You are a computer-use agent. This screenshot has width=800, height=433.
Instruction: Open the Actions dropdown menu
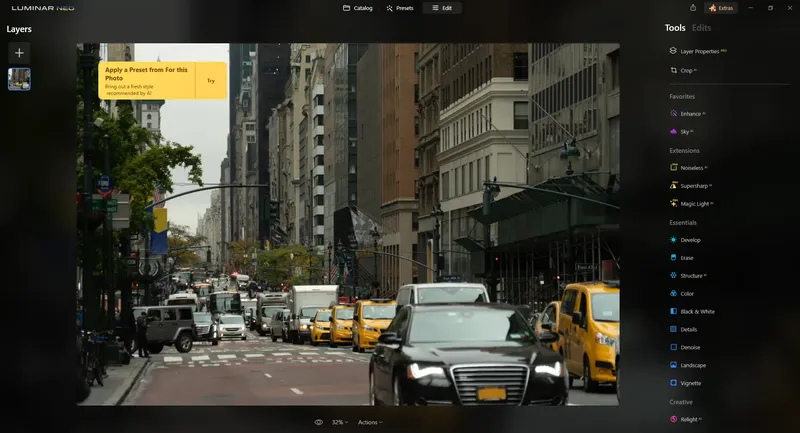pos(370,422)
